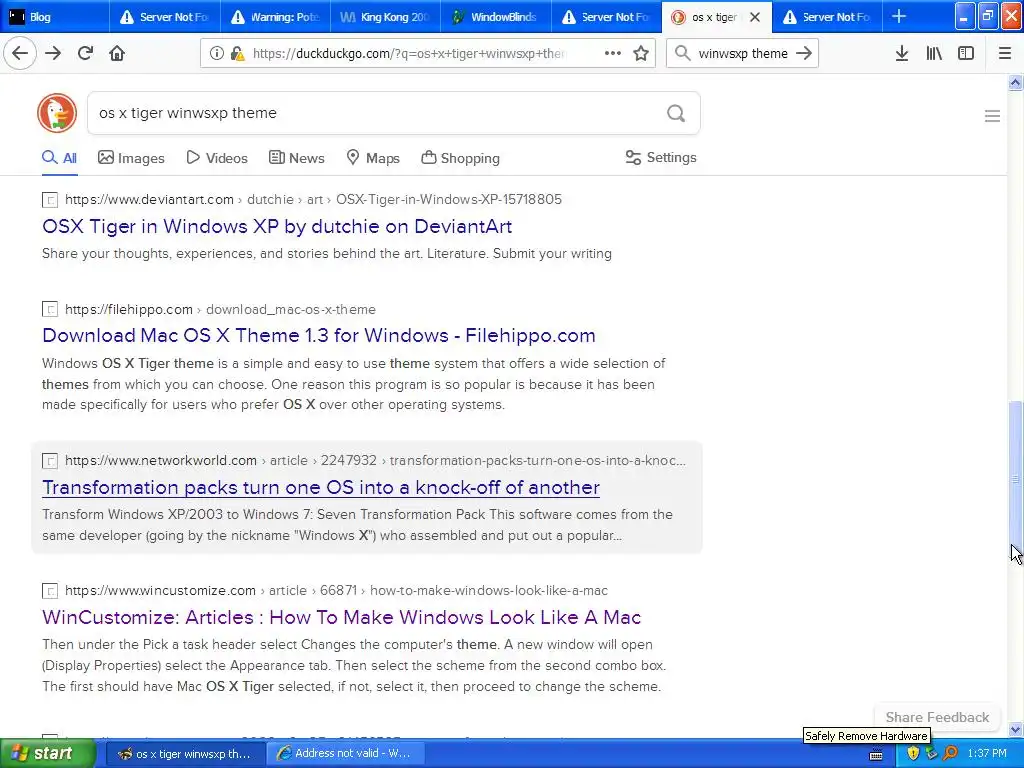
Task: Open the Firefox home page
Action: pos(117,53)
